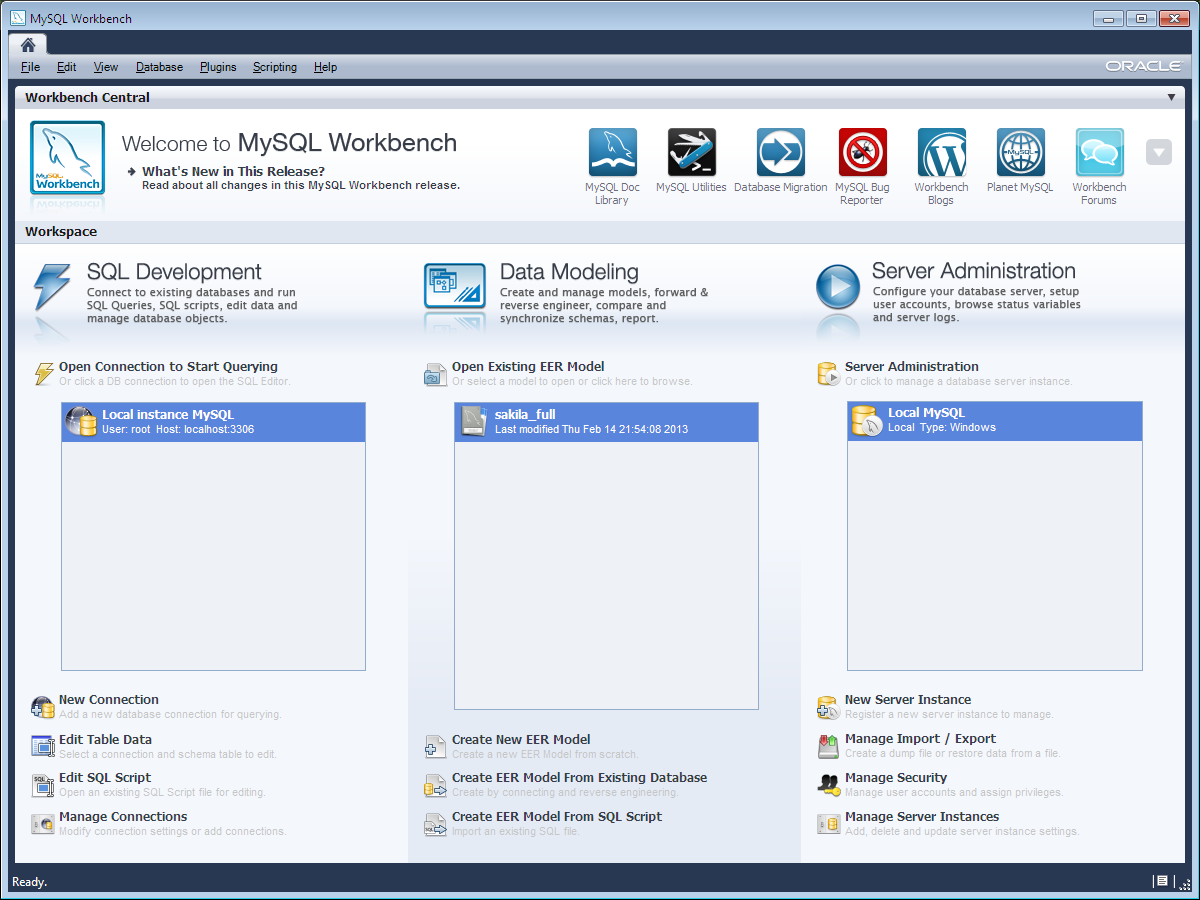Click the SQL Development lightning bolt icon

[x=52, y=288]
